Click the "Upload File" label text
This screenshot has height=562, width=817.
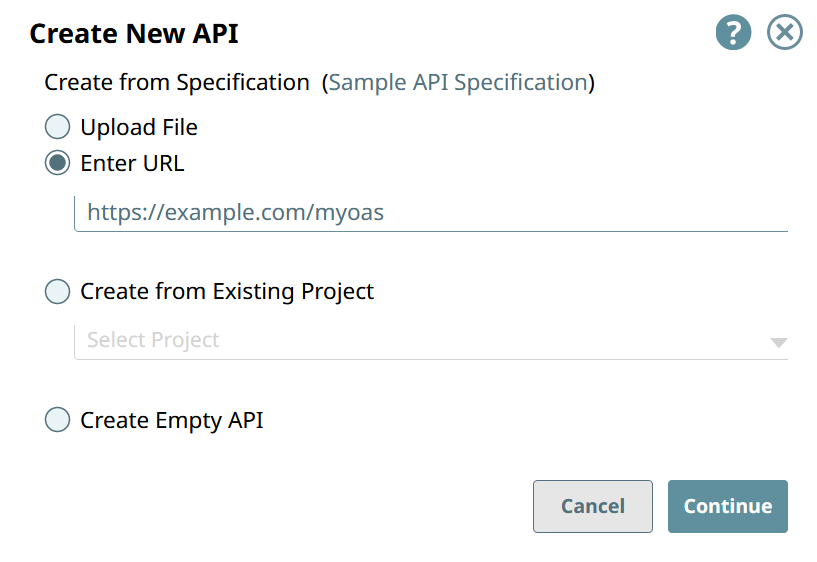[139, 127]
